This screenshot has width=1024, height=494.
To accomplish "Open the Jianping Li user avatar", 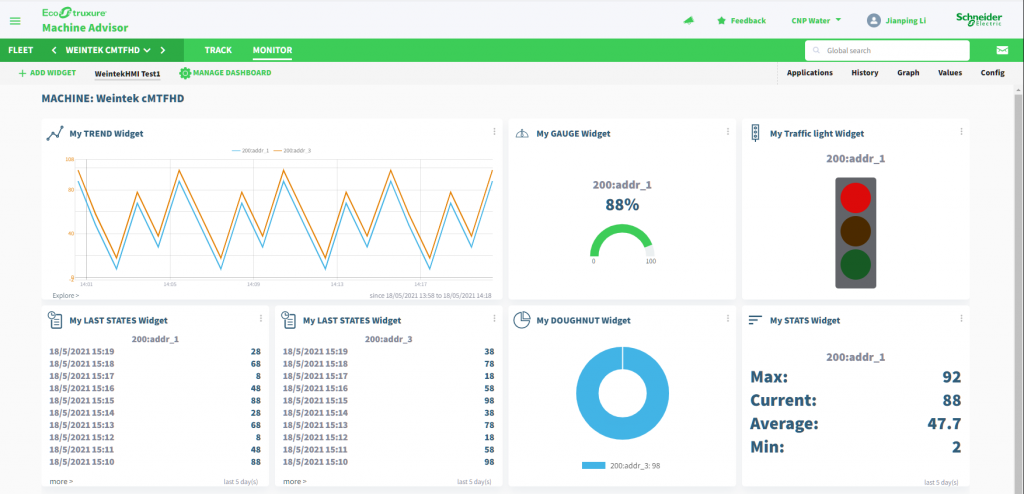I will [873, 21].
